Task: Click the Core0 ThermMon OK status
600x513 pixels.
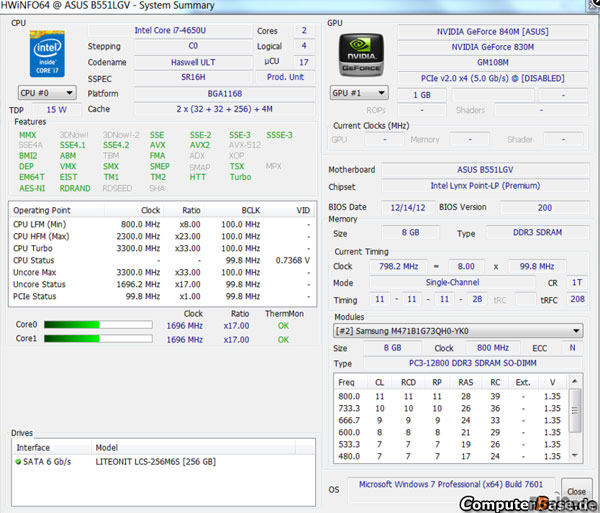Action: pos(284,326)
